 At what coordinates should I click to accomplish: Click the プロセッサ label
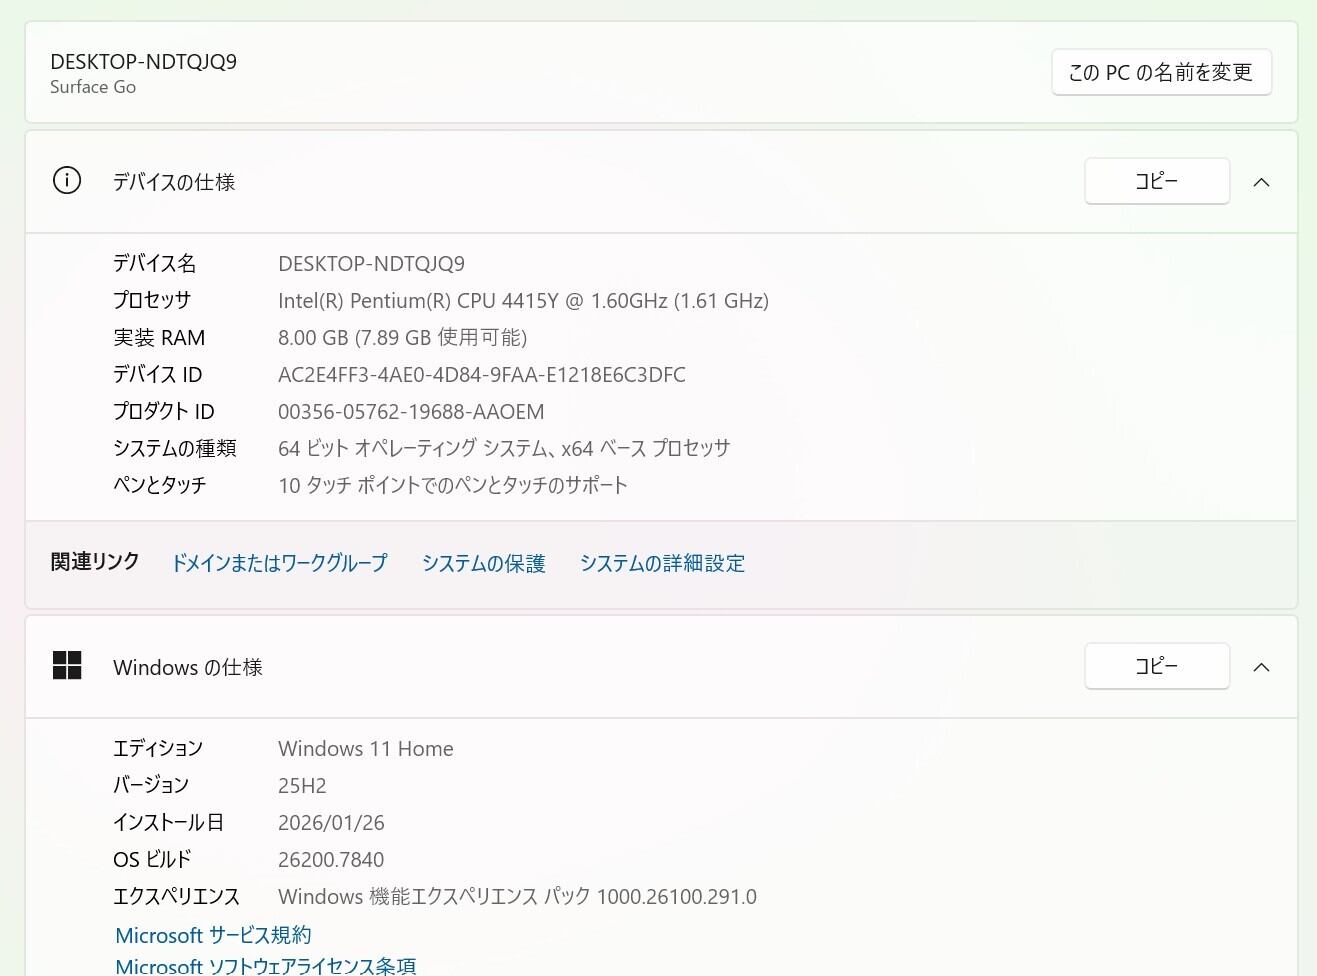coord(152,300)
